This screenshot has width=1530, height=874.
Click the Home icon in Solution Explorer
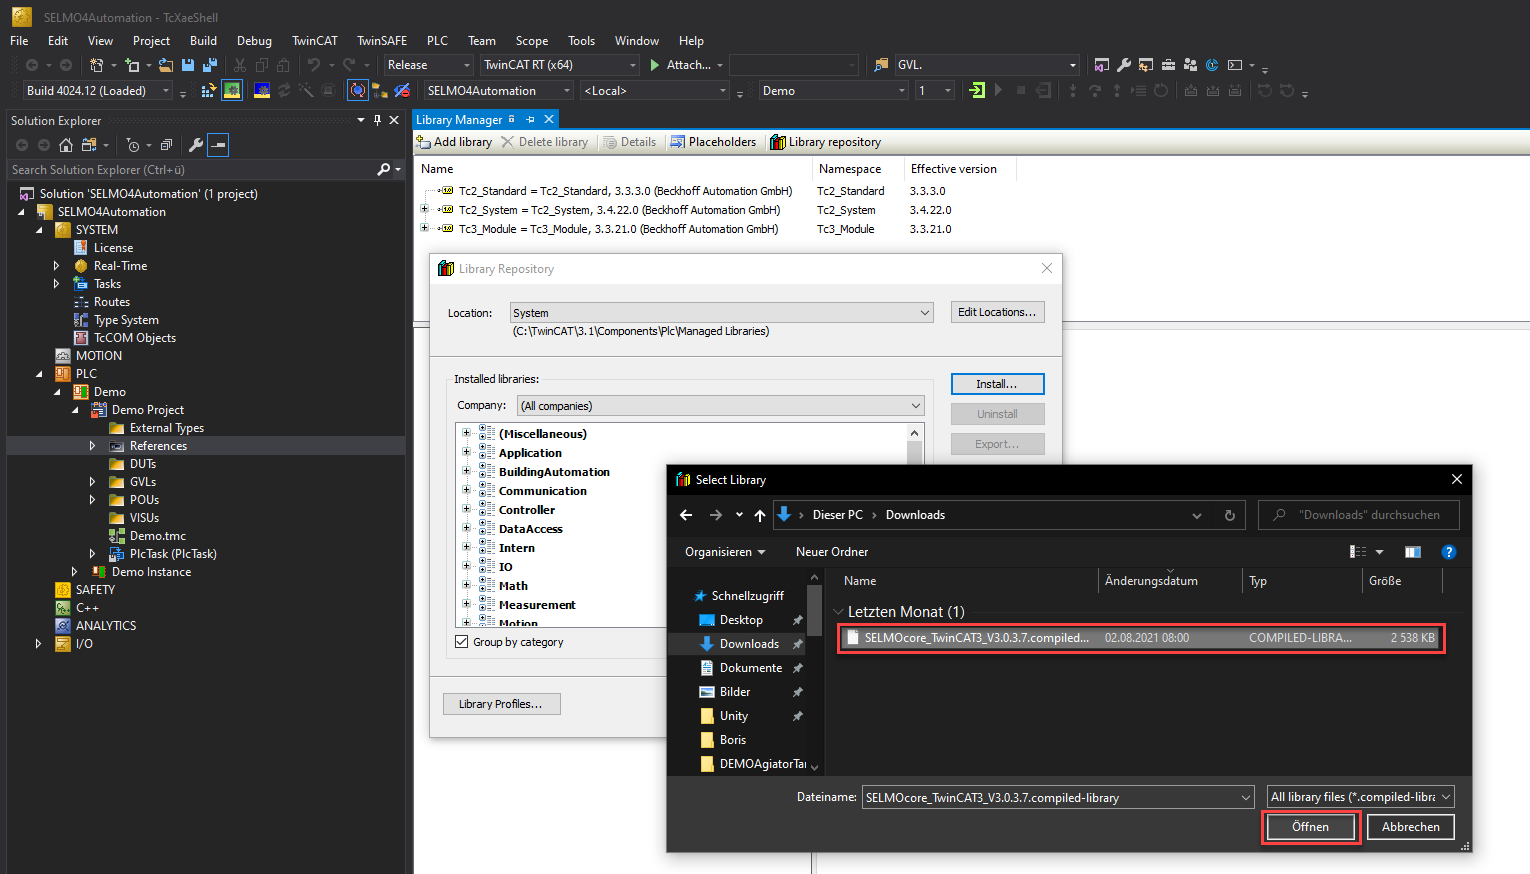point(66,145)
